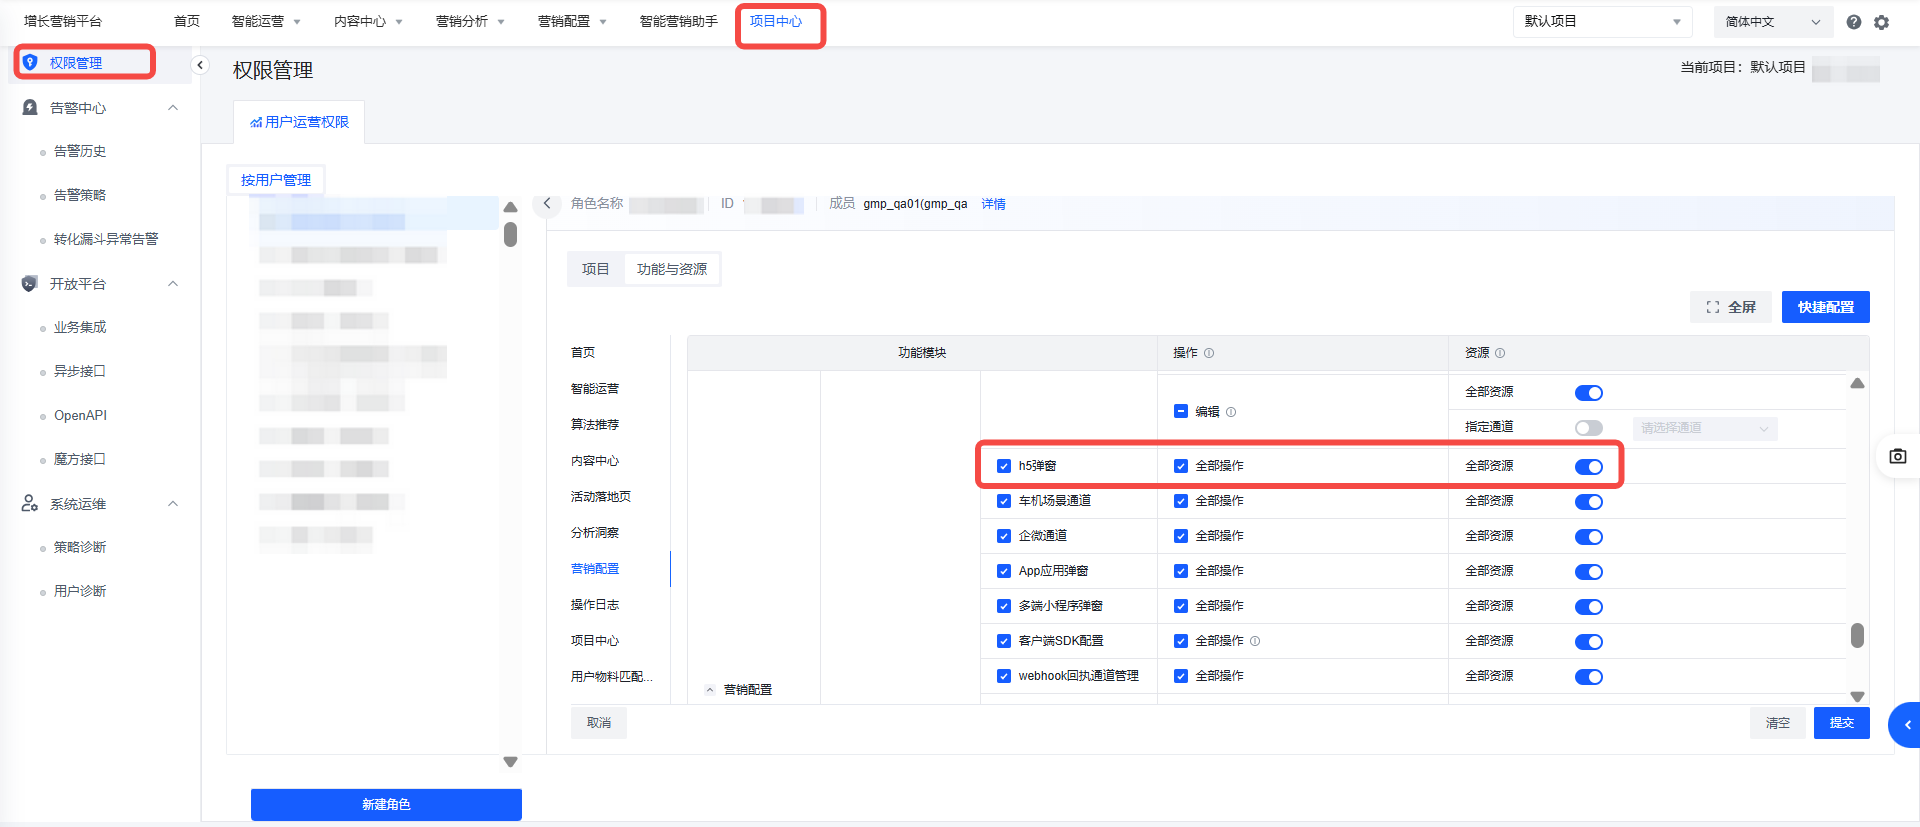Image resolution: width=1920 pixels, height=827 pixels.
Task: Click the 快捷配置 button
Action: 1825,307
